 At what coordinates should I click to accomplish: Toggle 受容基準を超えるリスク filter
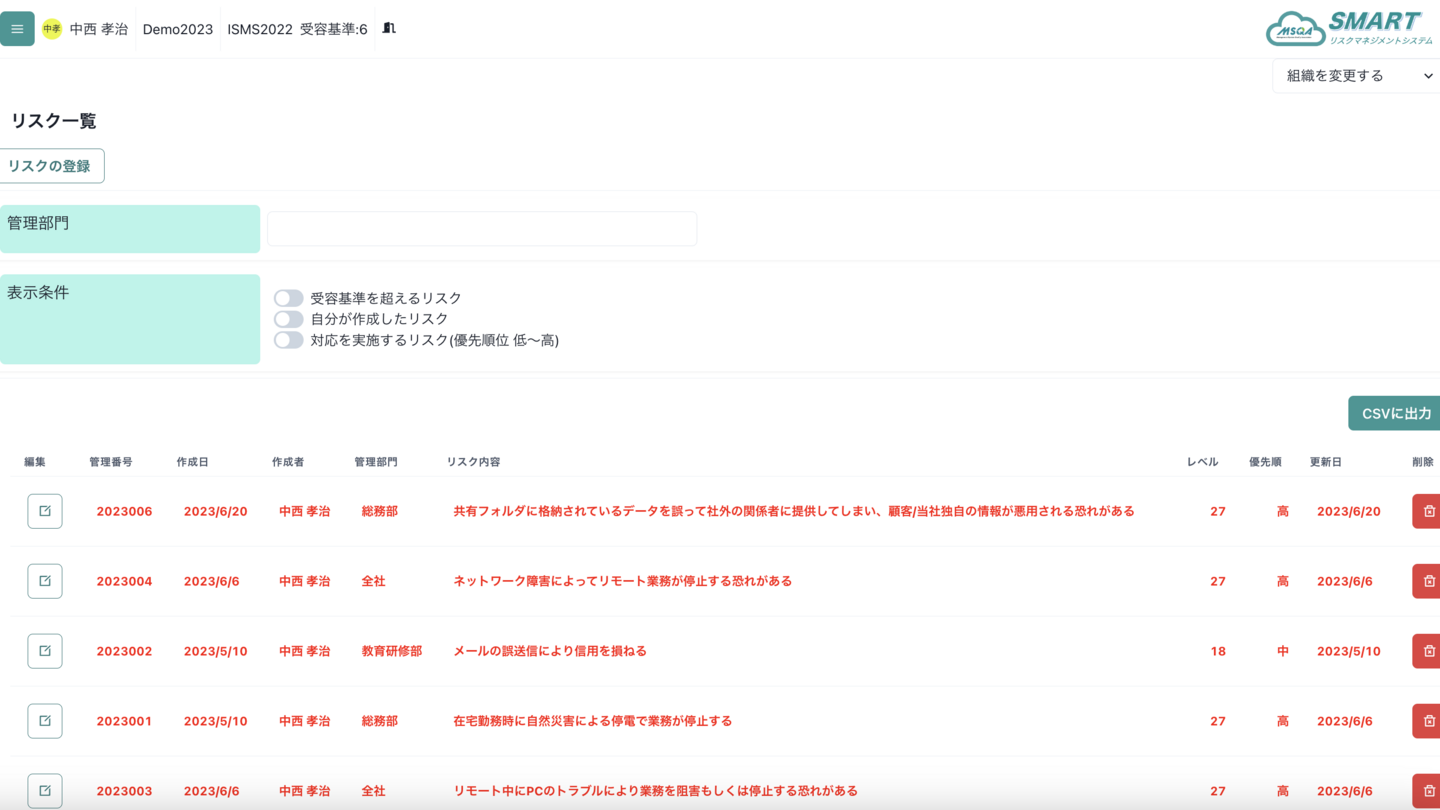(x=289, y=298)
